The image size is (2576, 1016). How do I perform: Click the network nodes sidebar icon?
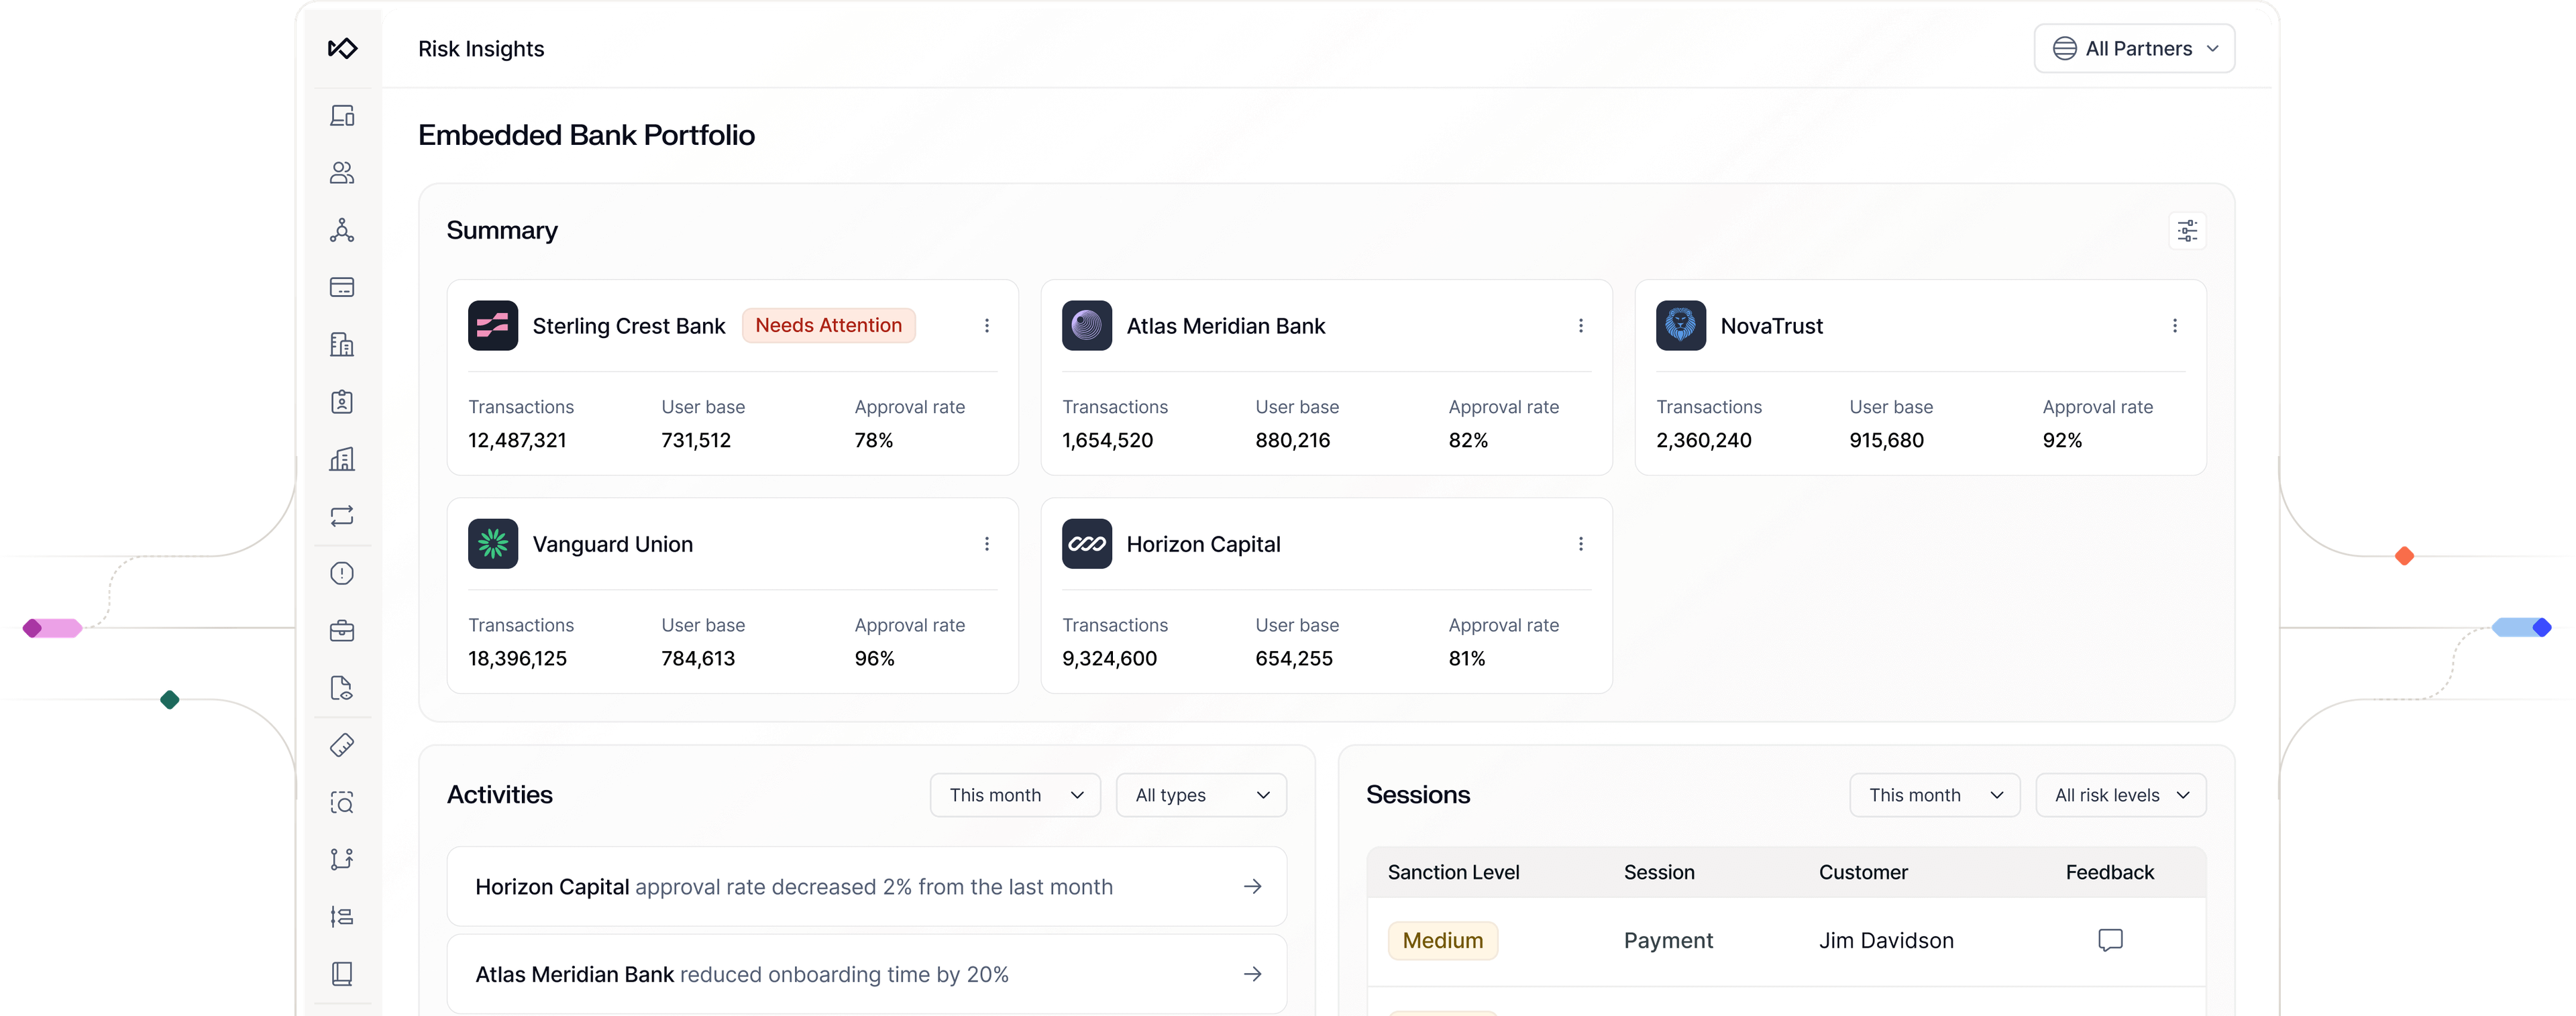[342, 230]
